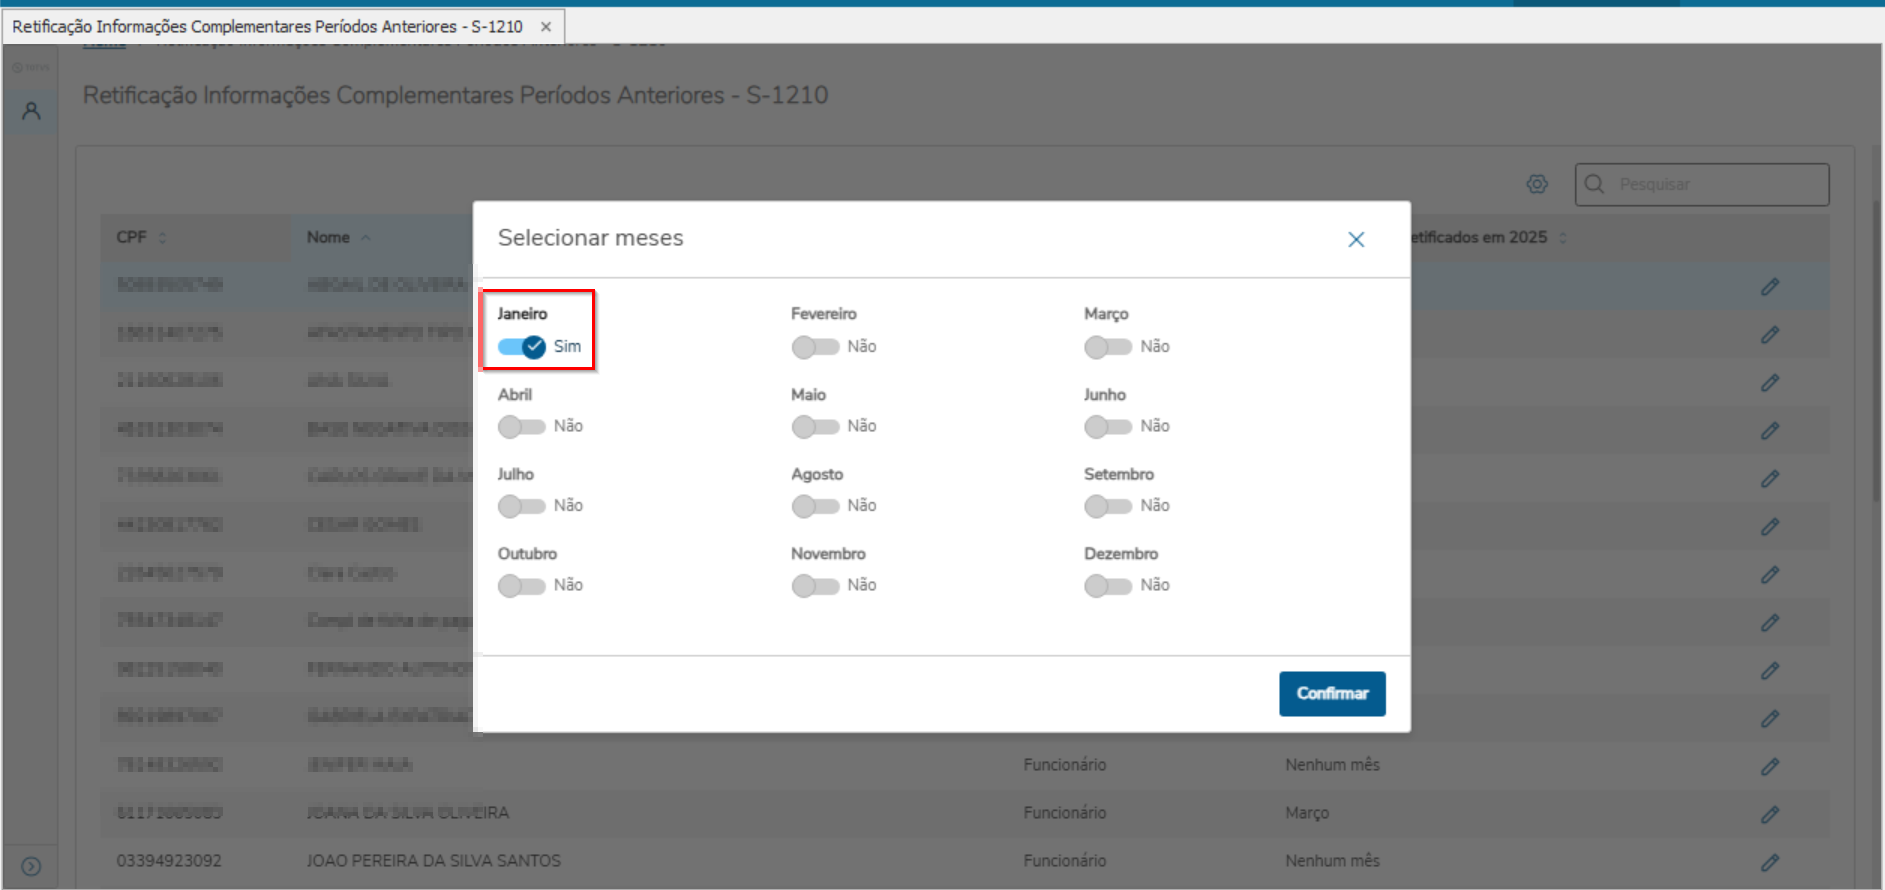Viewport: 1885px width, 890px height.
Task: Click pencil icon on JOANA DA SILVA OLIVEIRA row
Action: pos(1769,814)
